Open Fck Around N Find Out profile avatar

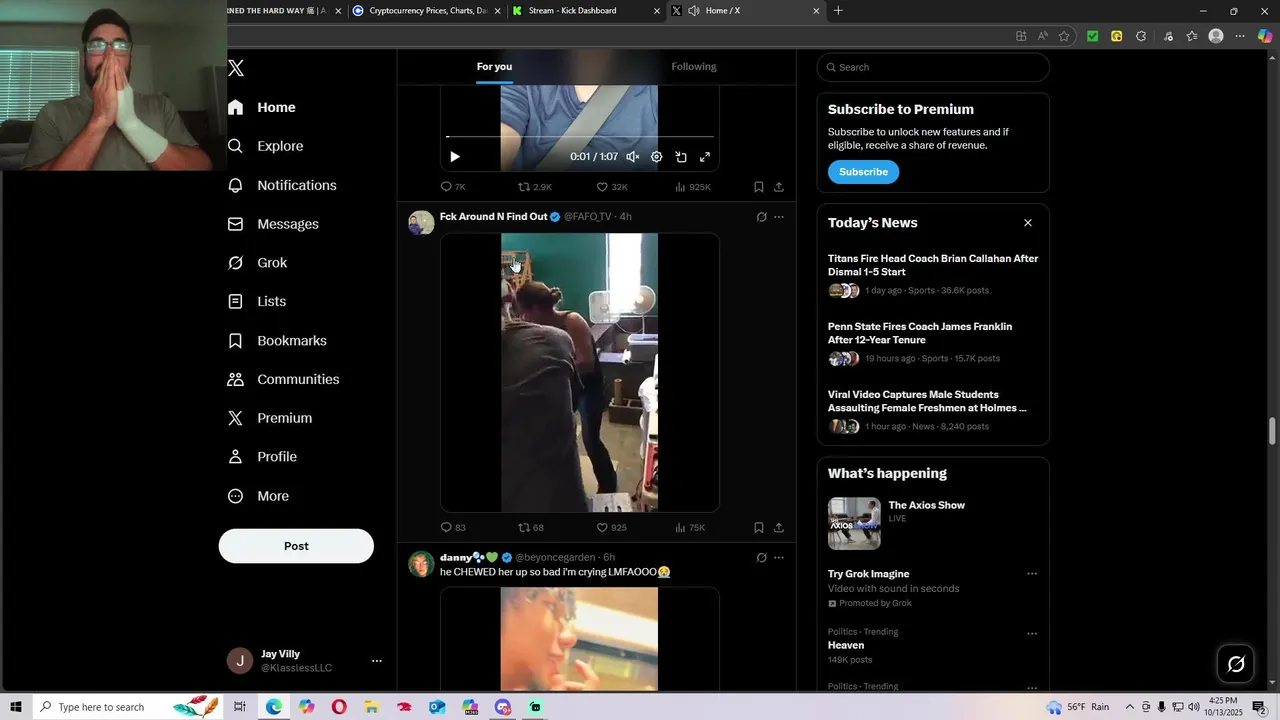tap(421, 223)
